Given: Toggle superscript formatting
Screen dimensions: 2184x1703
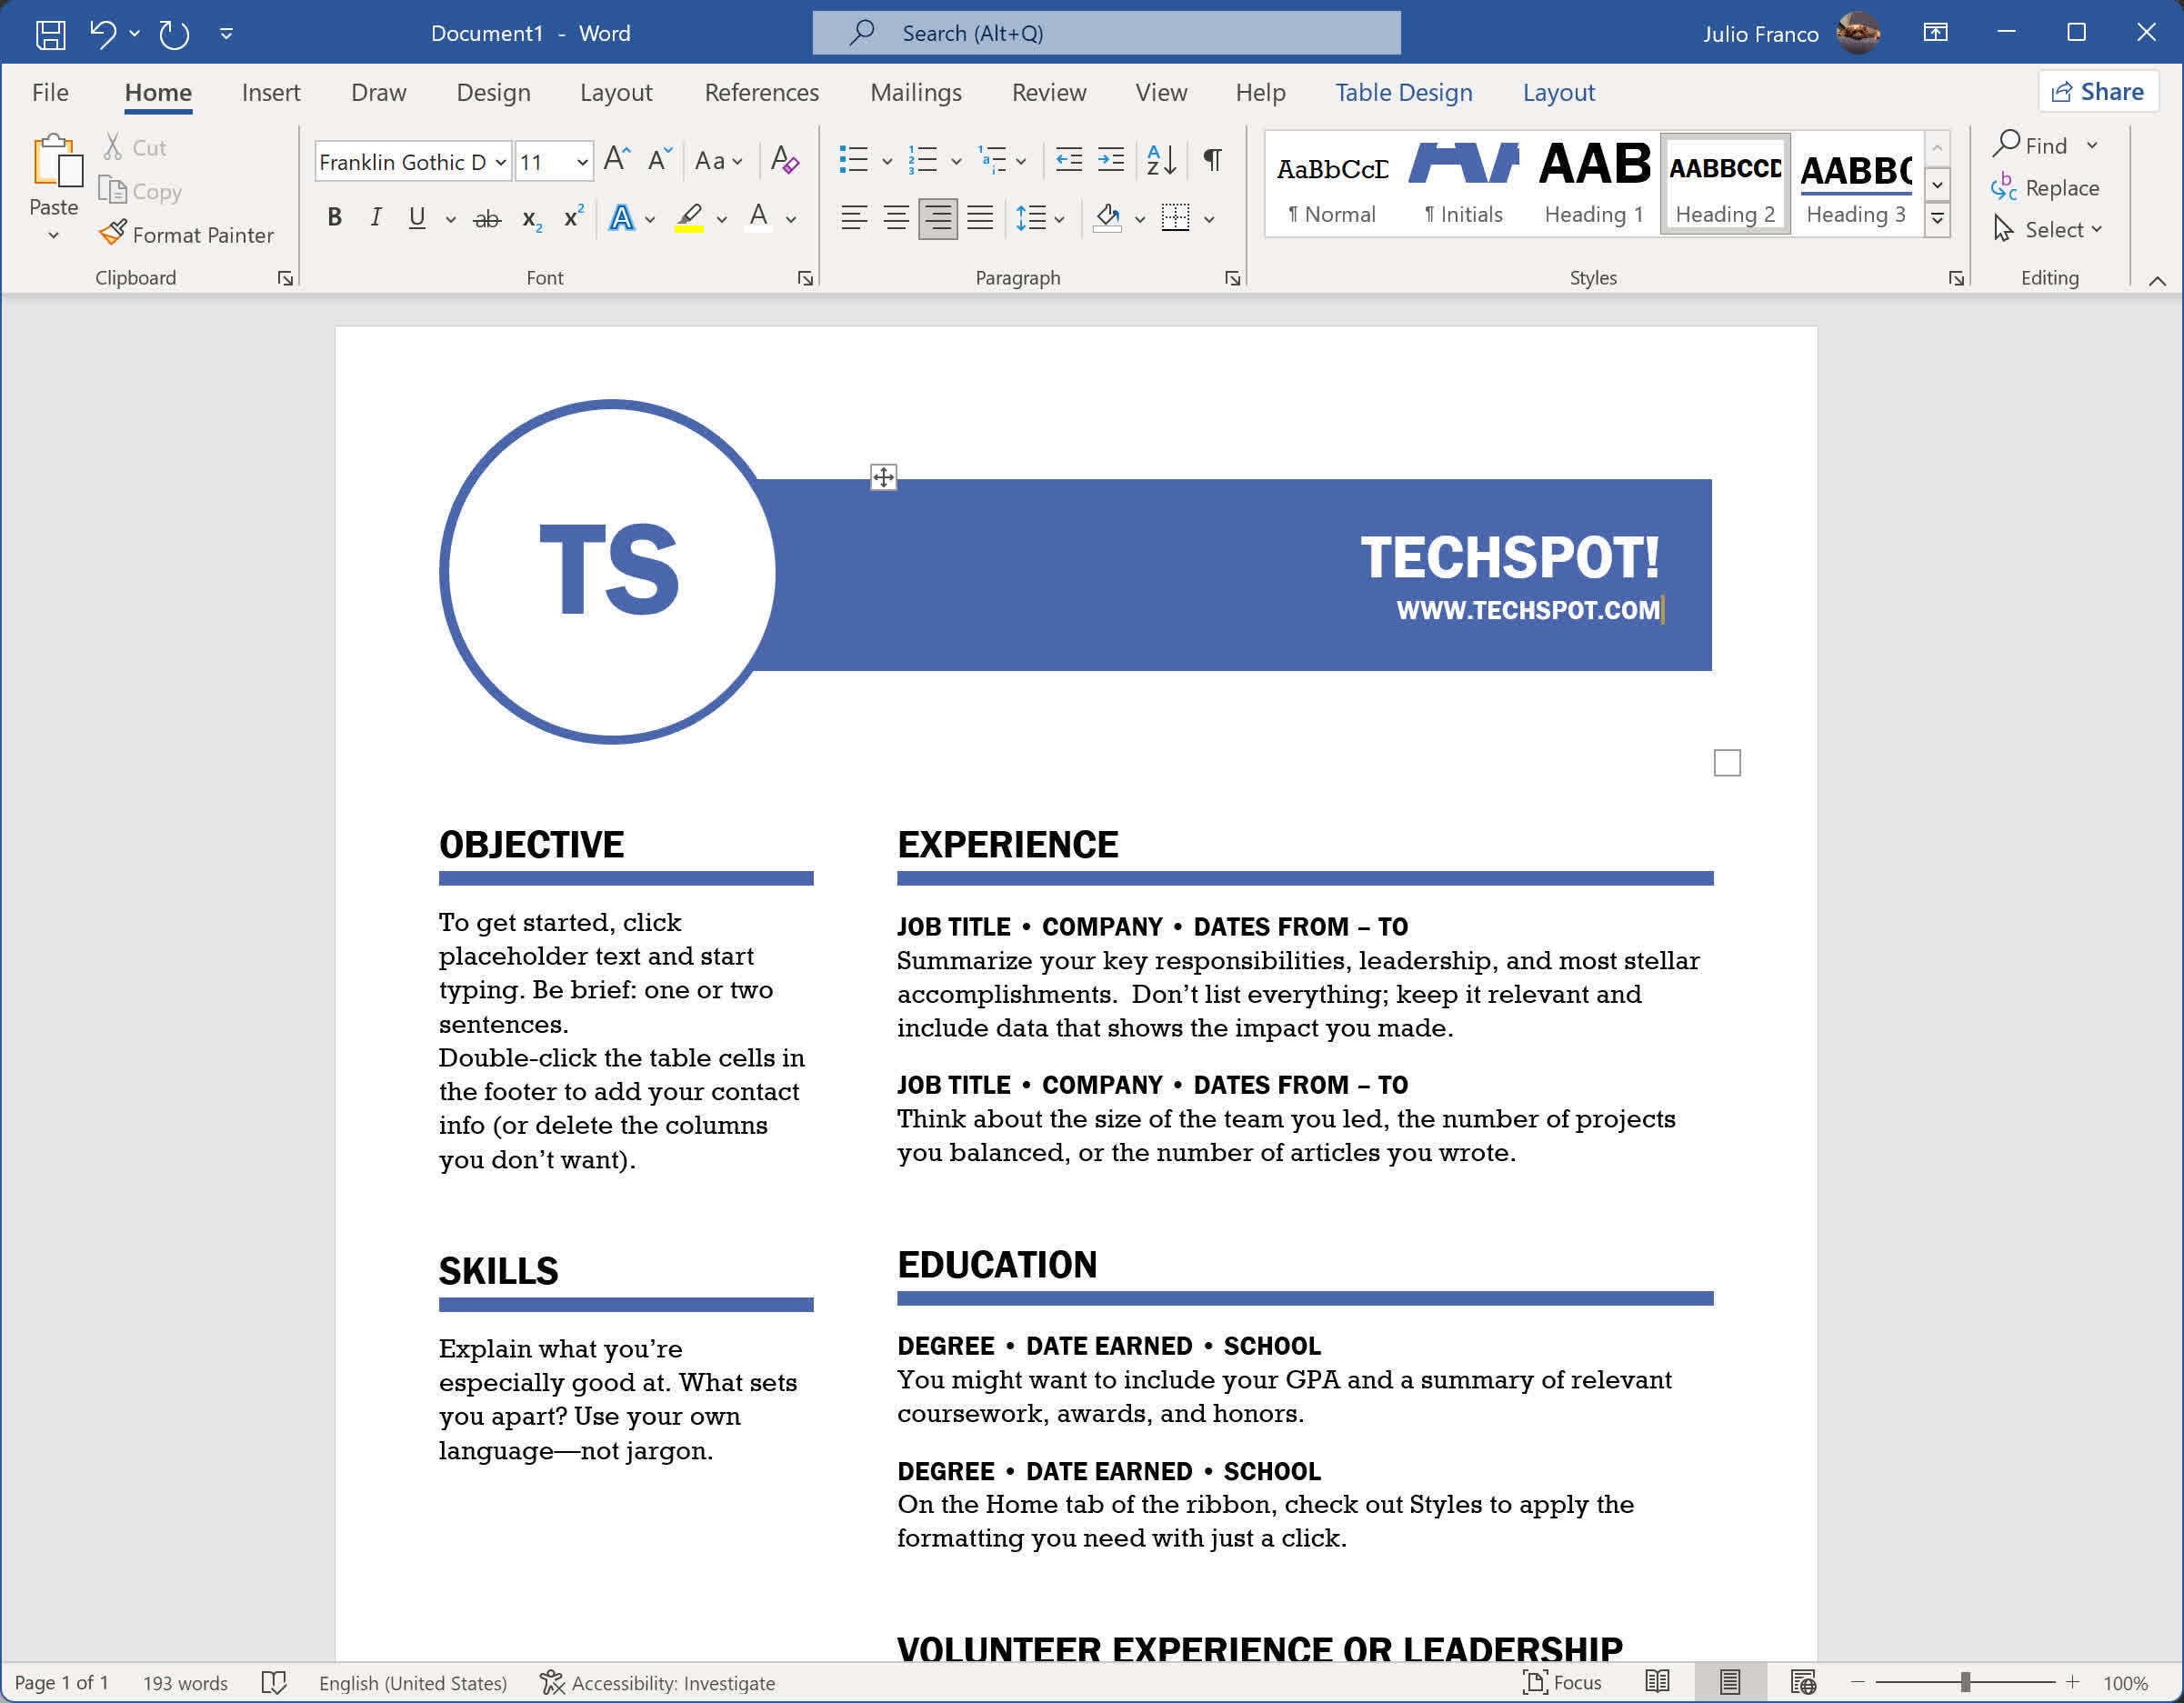Looking at the screenshot, I should [571, 216].
